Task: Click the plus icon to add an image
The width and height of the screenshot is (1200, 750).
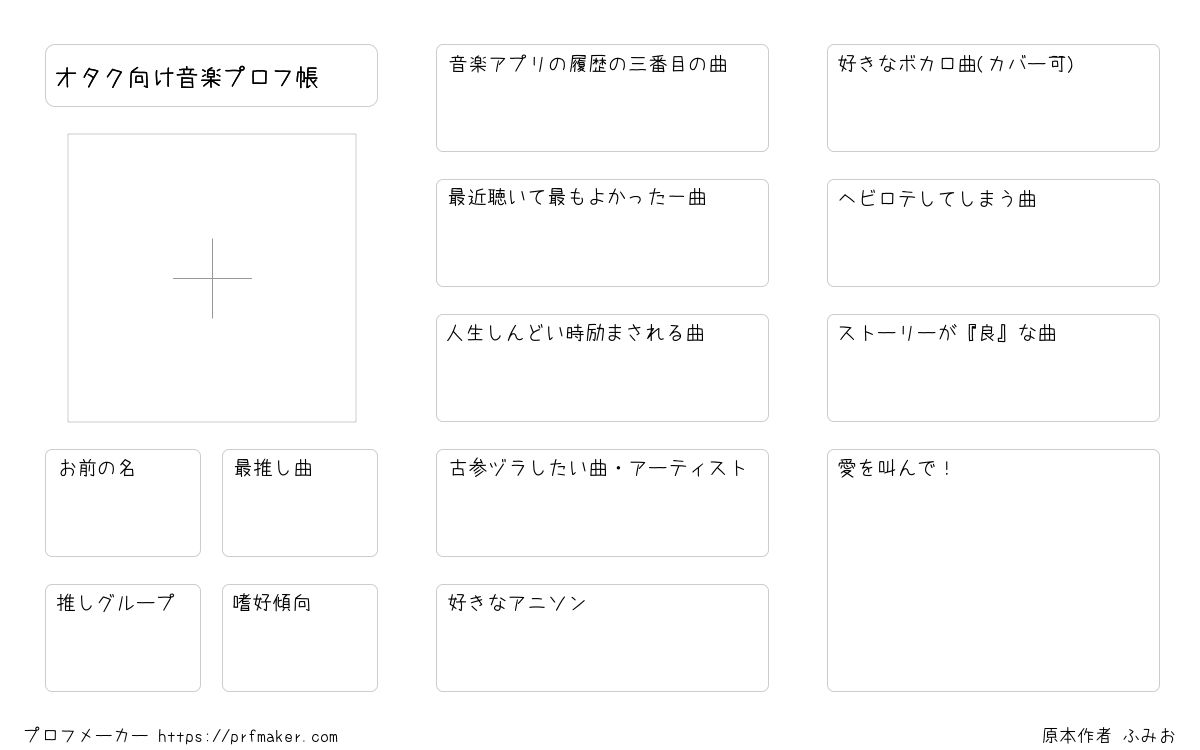Action: click(x=212, y=278)
